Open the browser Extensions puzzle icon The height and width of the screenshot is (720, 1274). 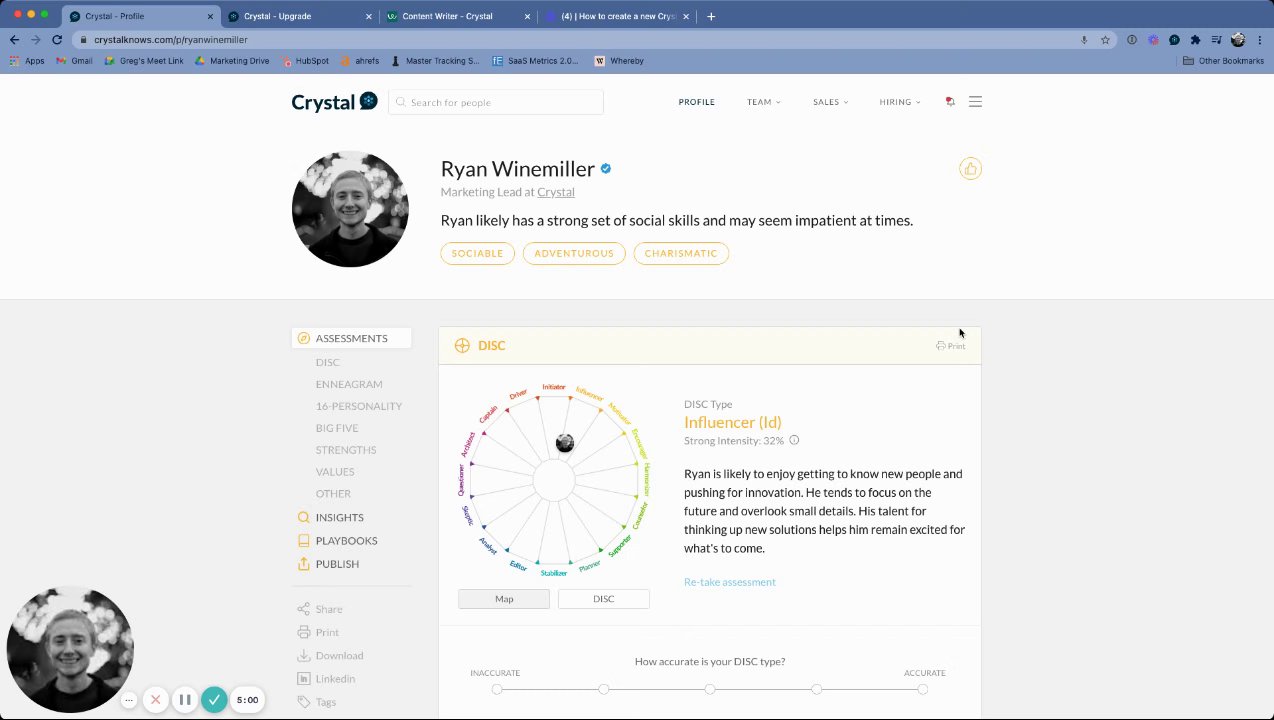pyautogui.click(x=1195, y=40)
